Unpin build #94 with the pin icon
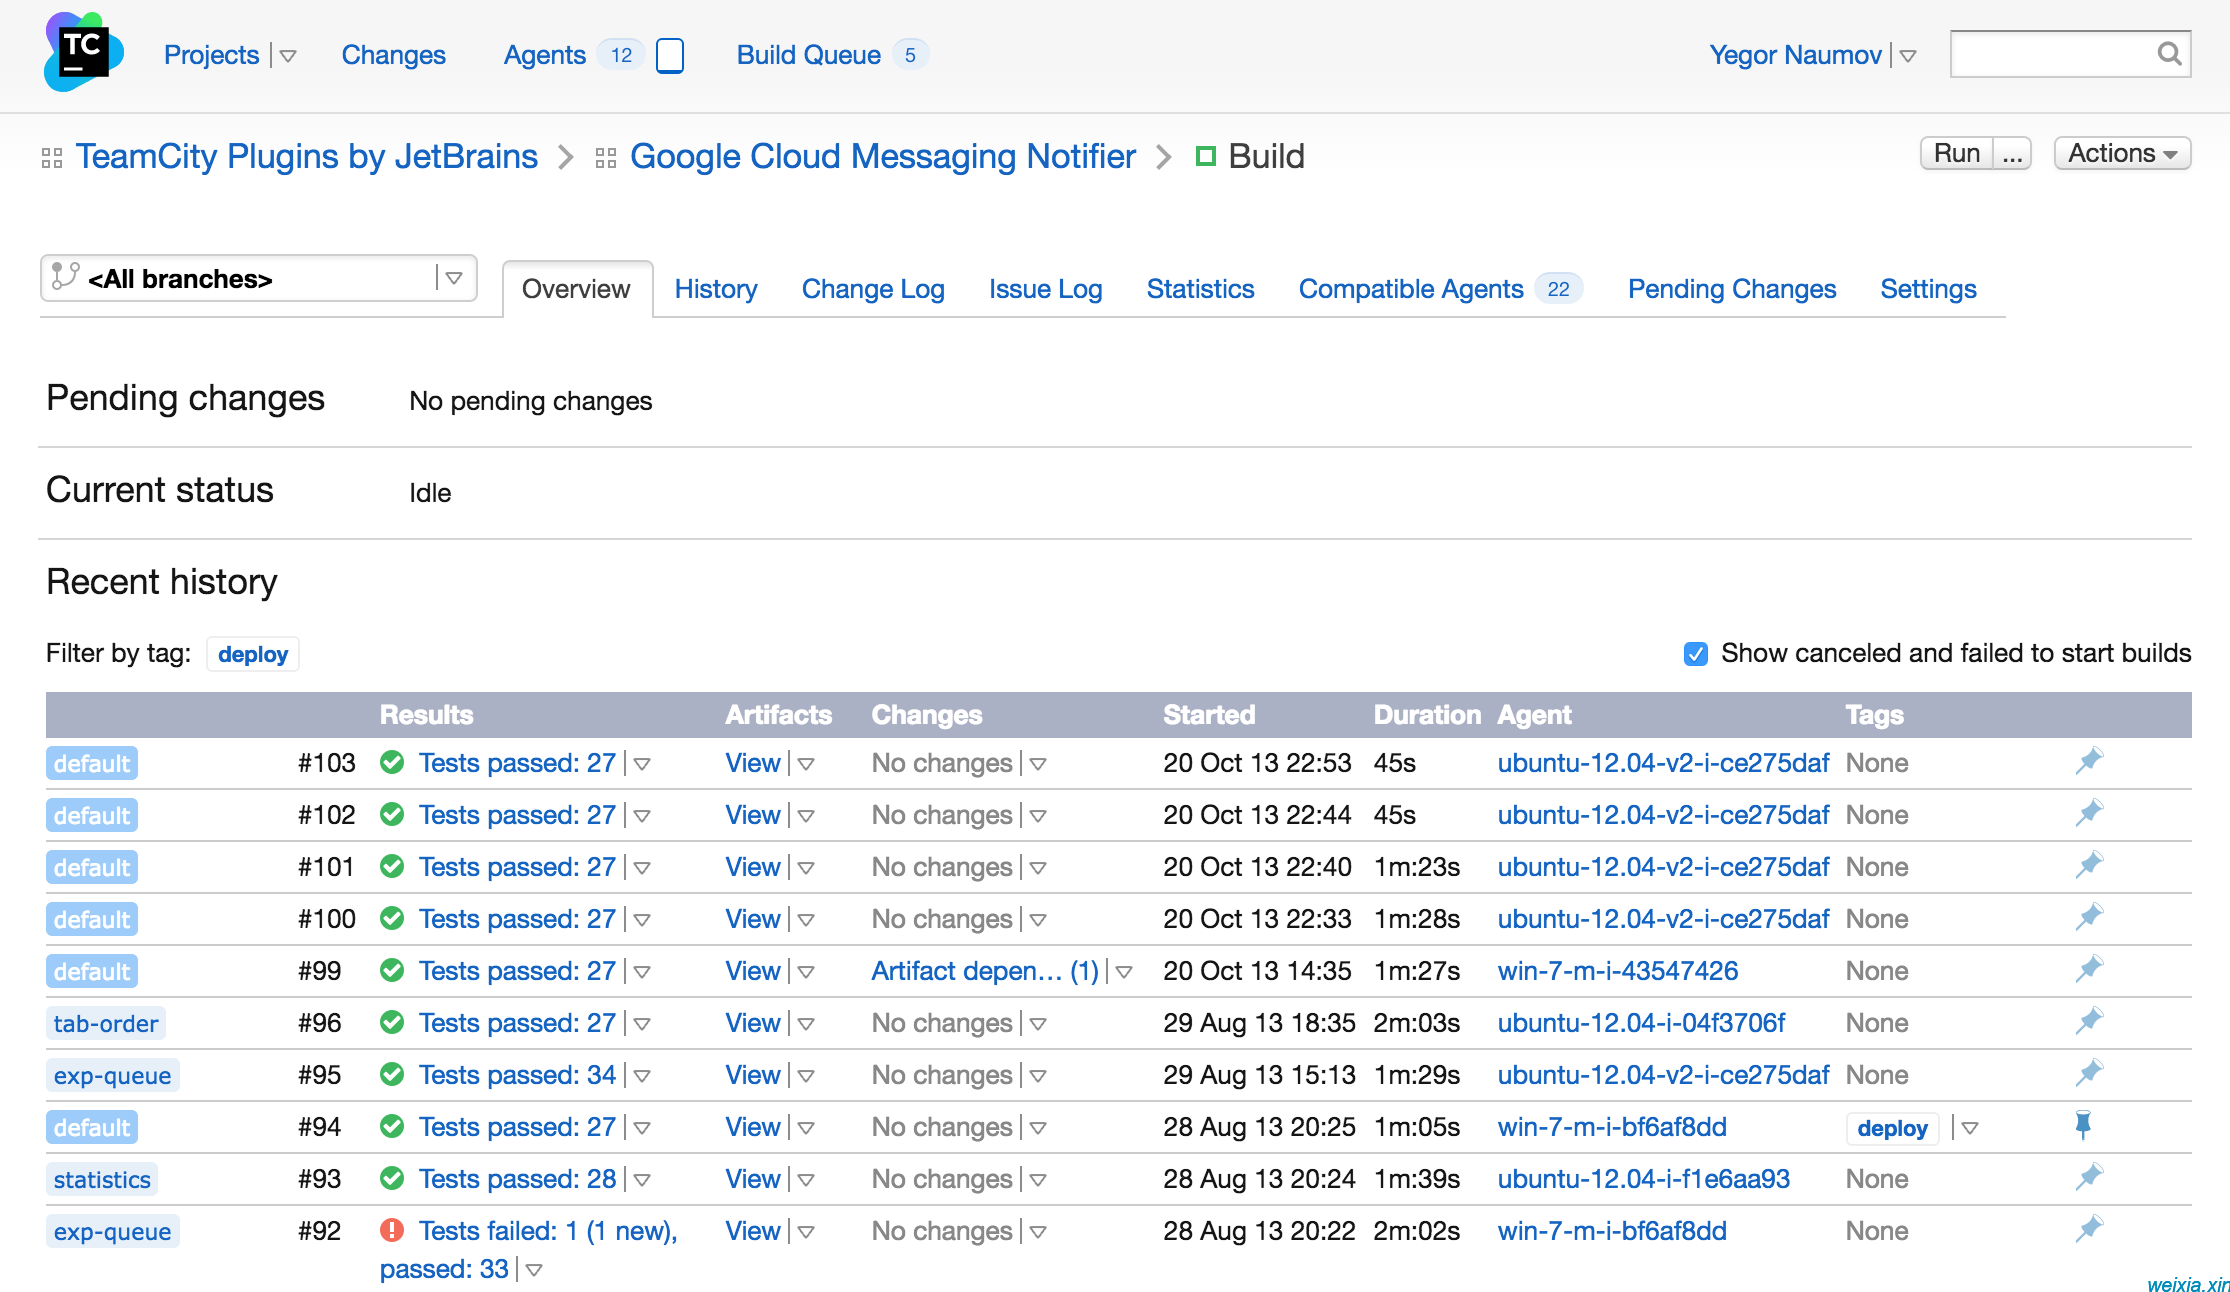The width and height of the screenshot is (2230, 1292). tap(2083, 1126)
